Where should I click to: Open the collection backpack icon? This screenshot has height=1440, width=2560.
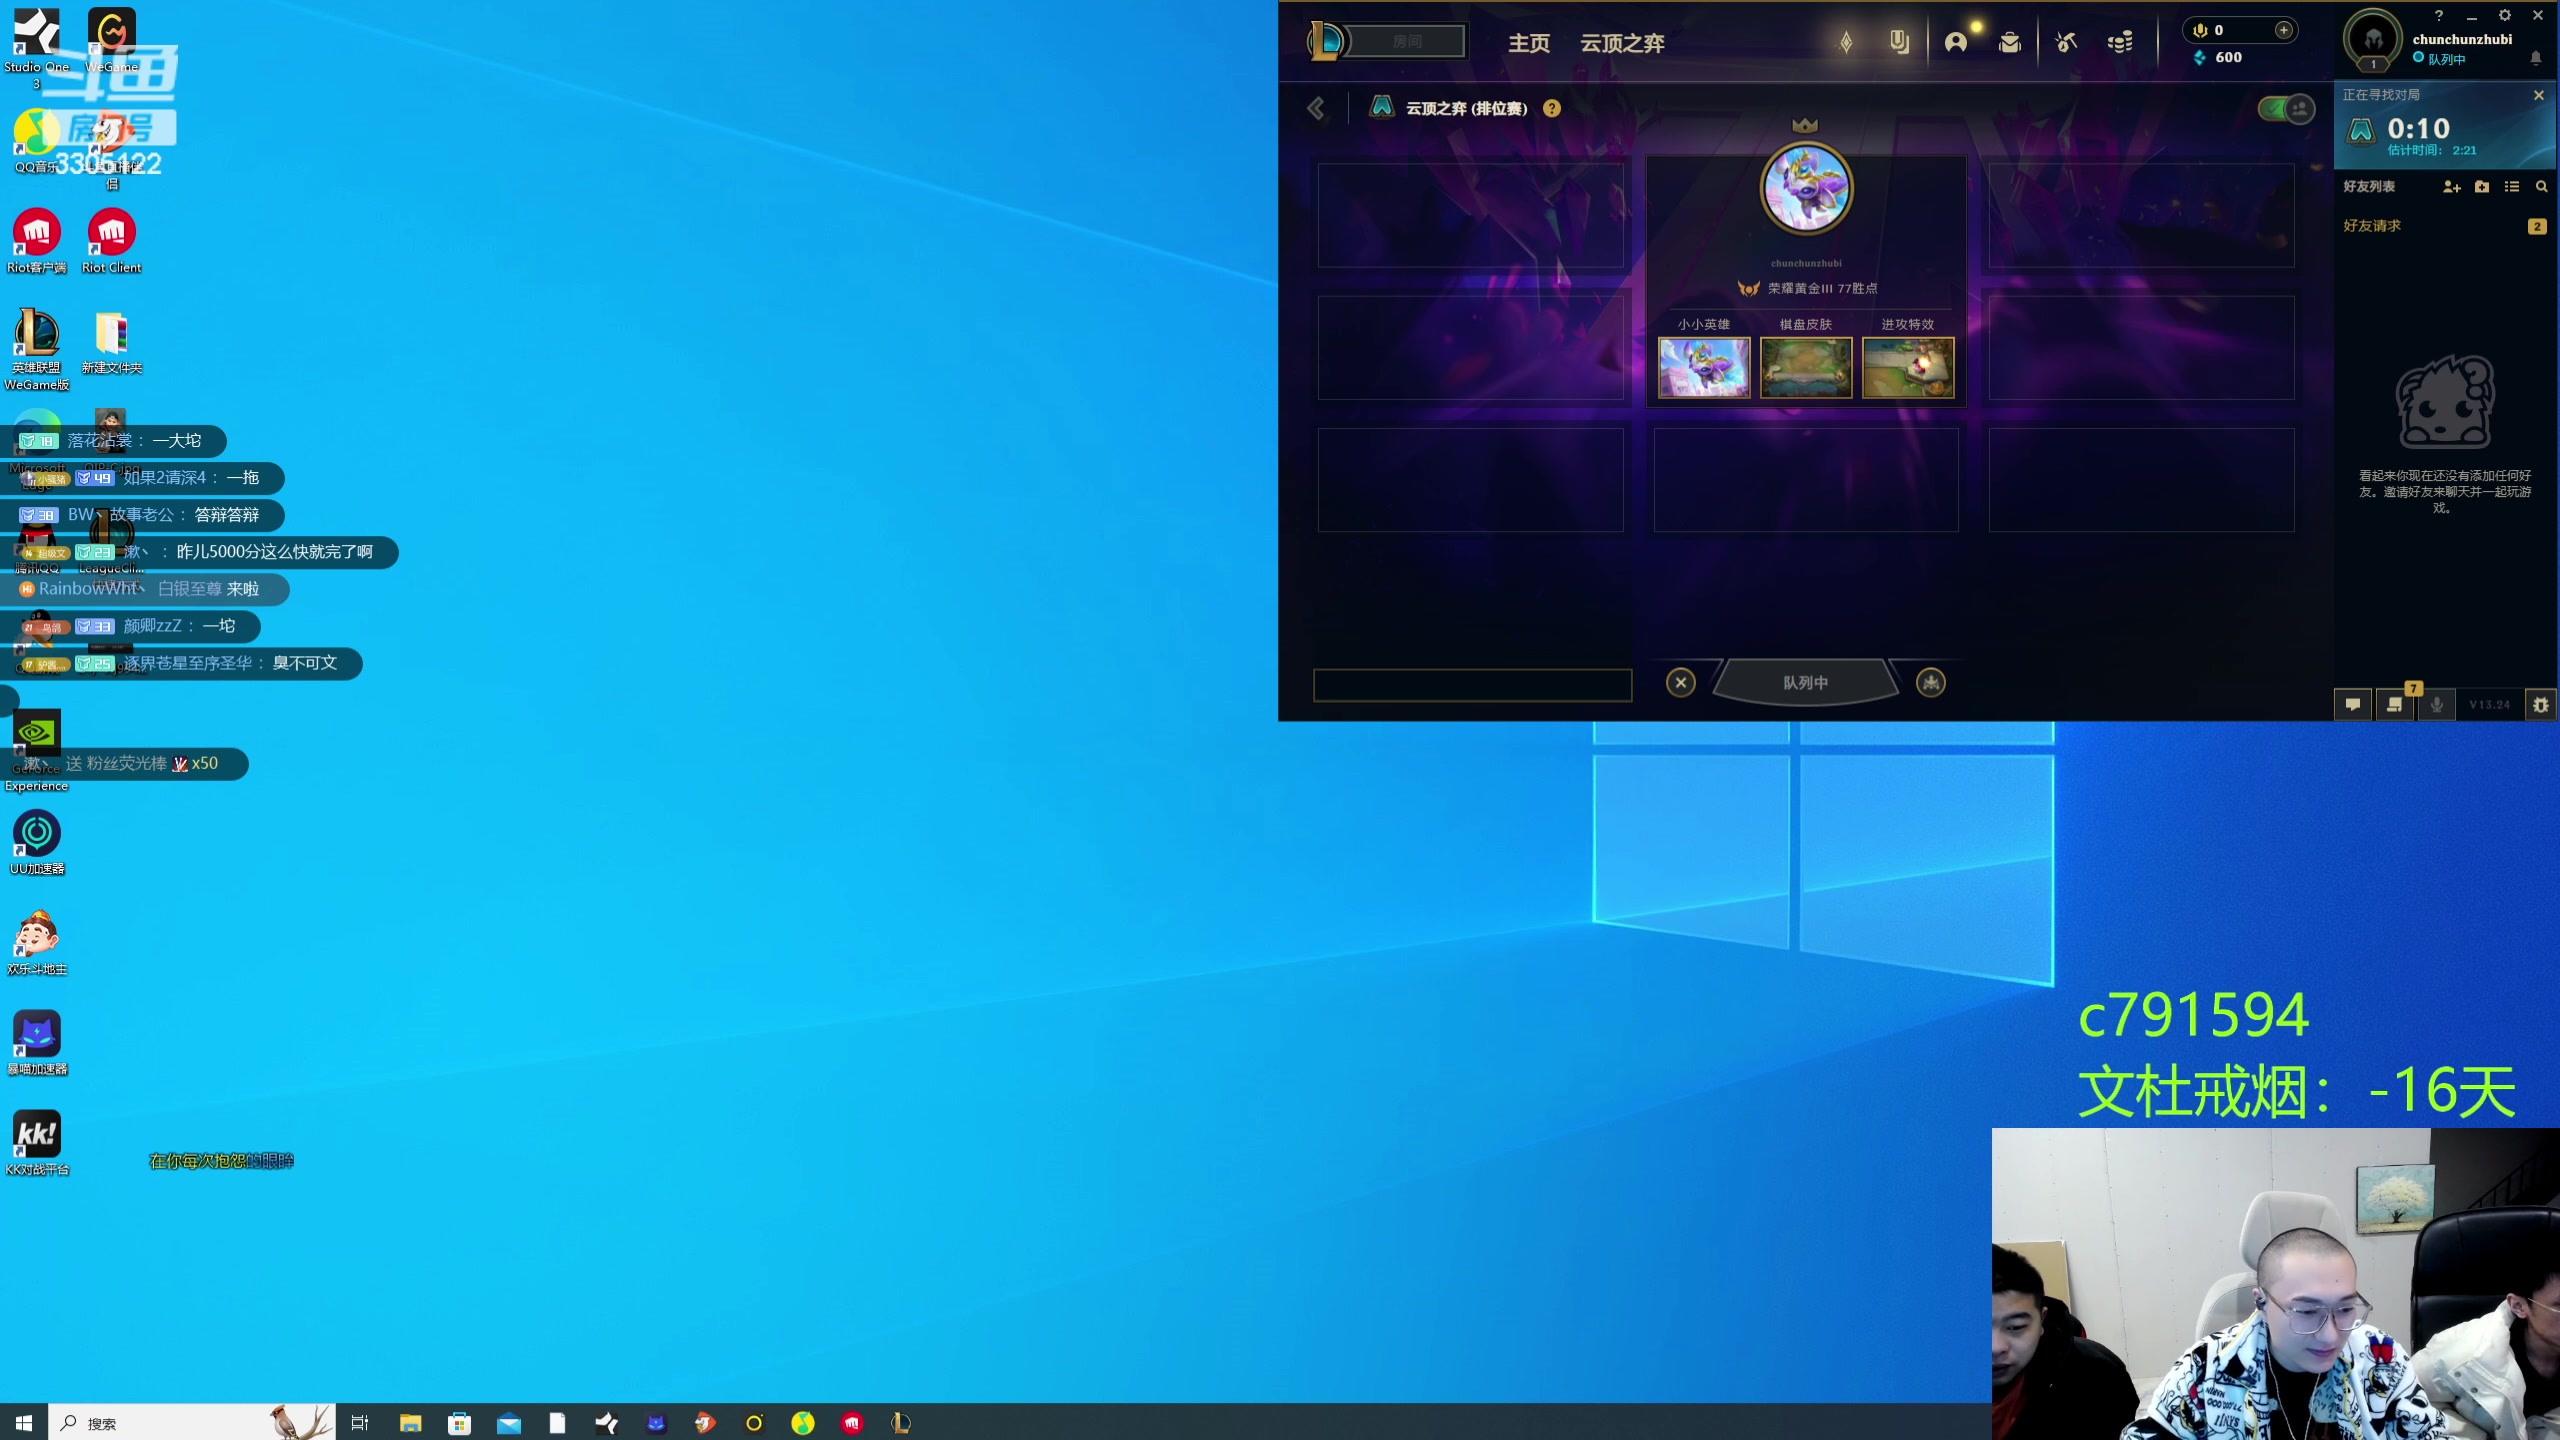2010,42
